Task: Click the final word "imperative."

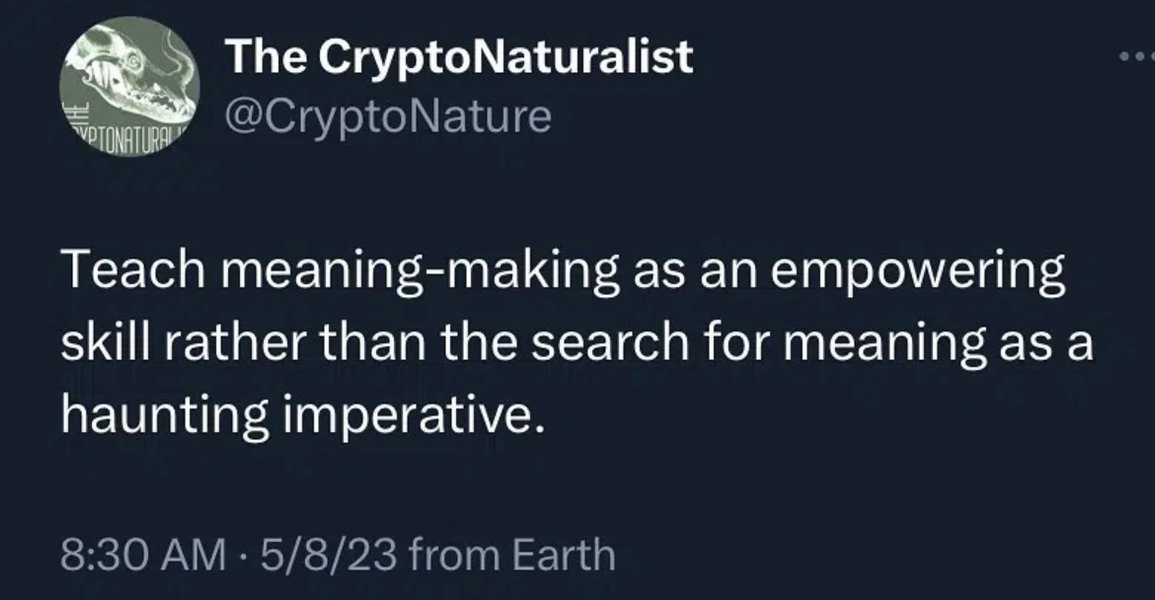Action: coord(414,417)
